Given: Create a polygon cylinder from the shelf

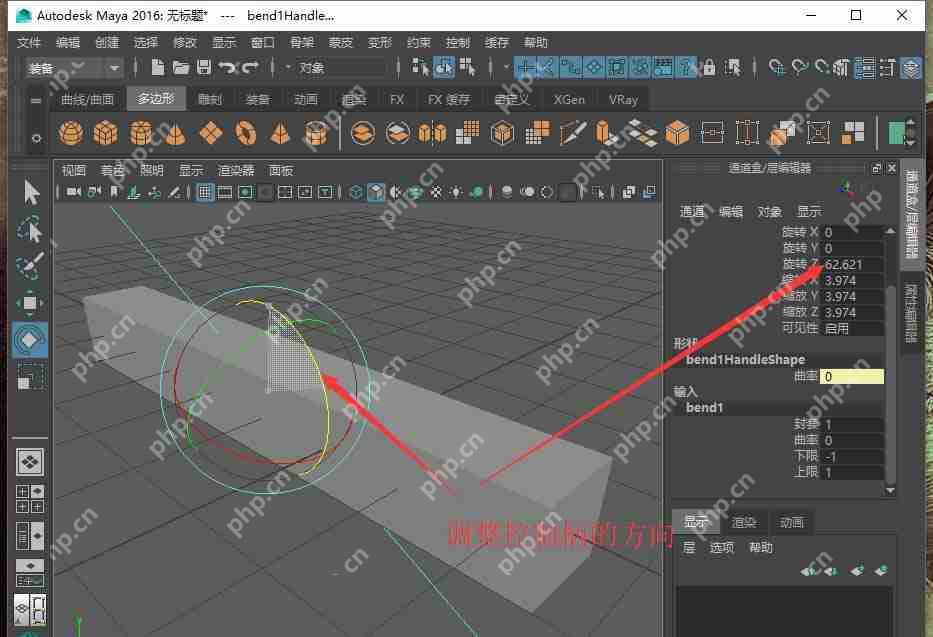Looking at the screenshot, I should point(140,133).
